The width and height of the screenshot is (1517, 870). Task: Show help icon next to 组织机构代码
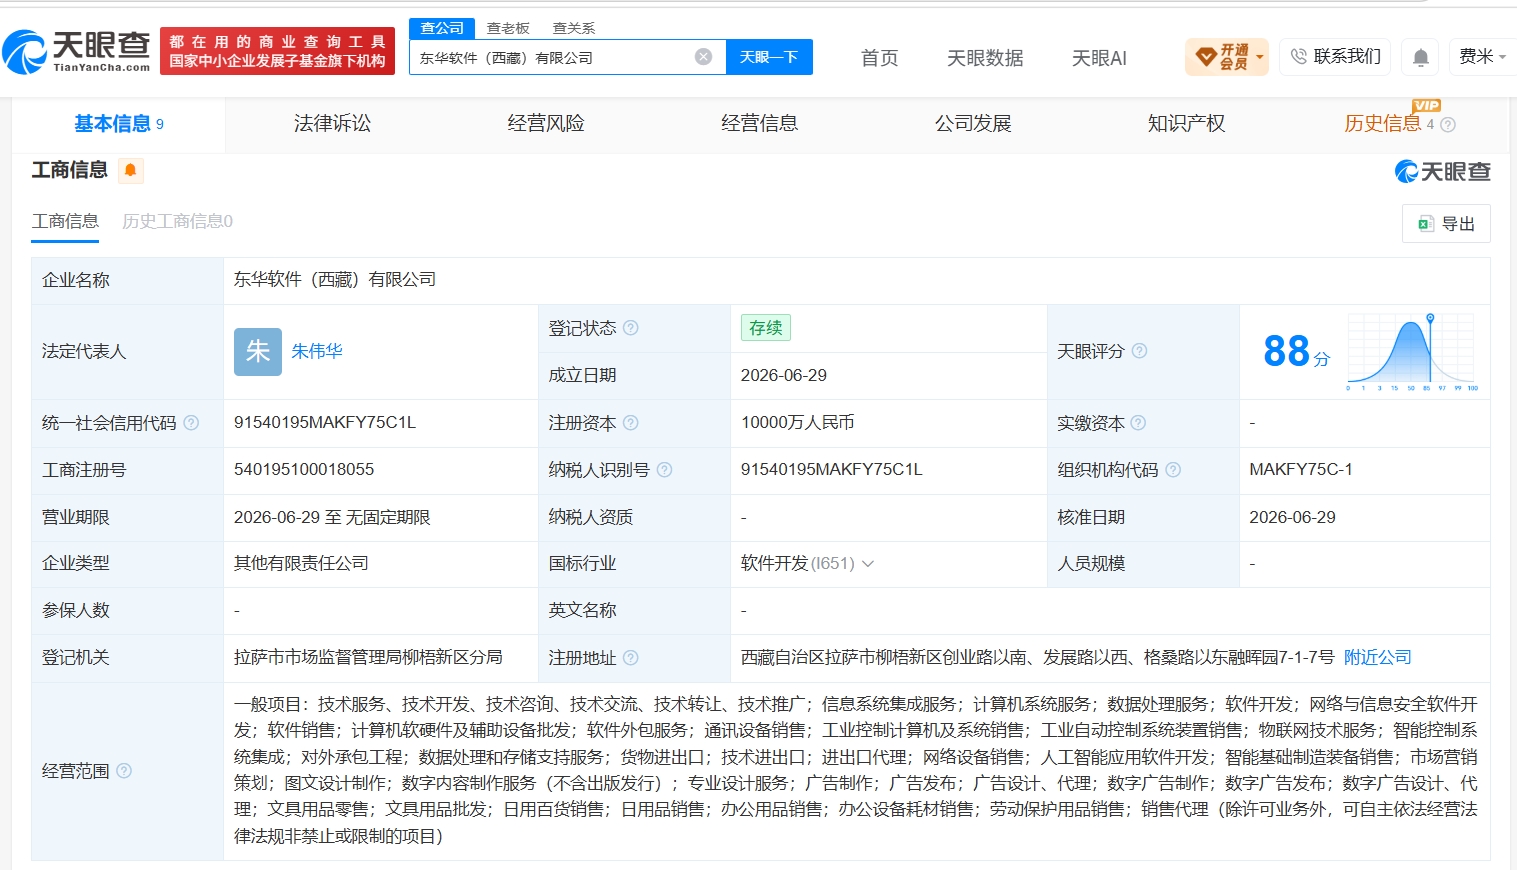point(1173,470)
